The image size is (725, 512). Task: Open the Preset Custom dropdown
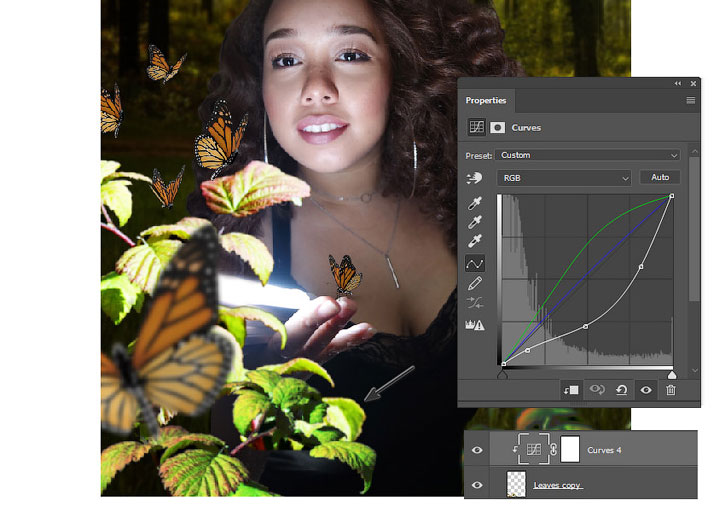coord(588,155)
